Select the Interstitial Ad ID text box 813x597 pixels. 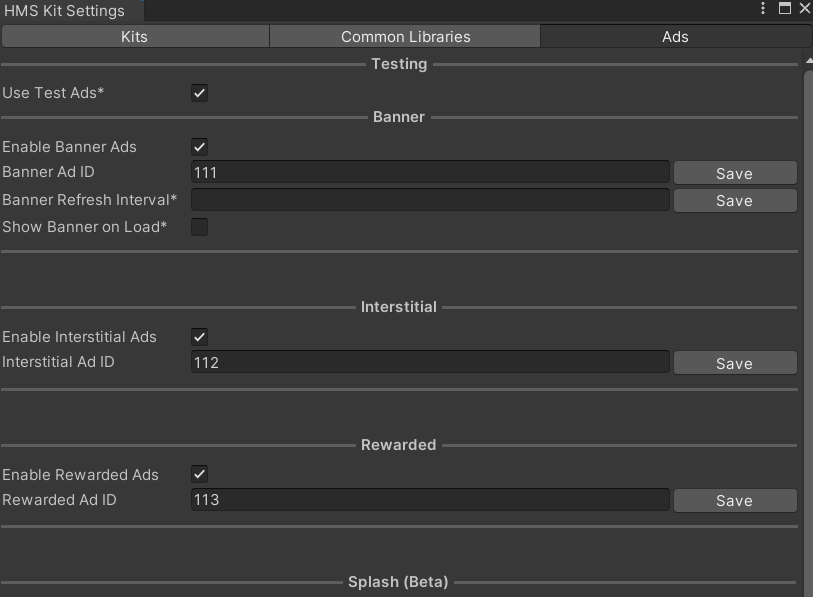tap(430, 361)
